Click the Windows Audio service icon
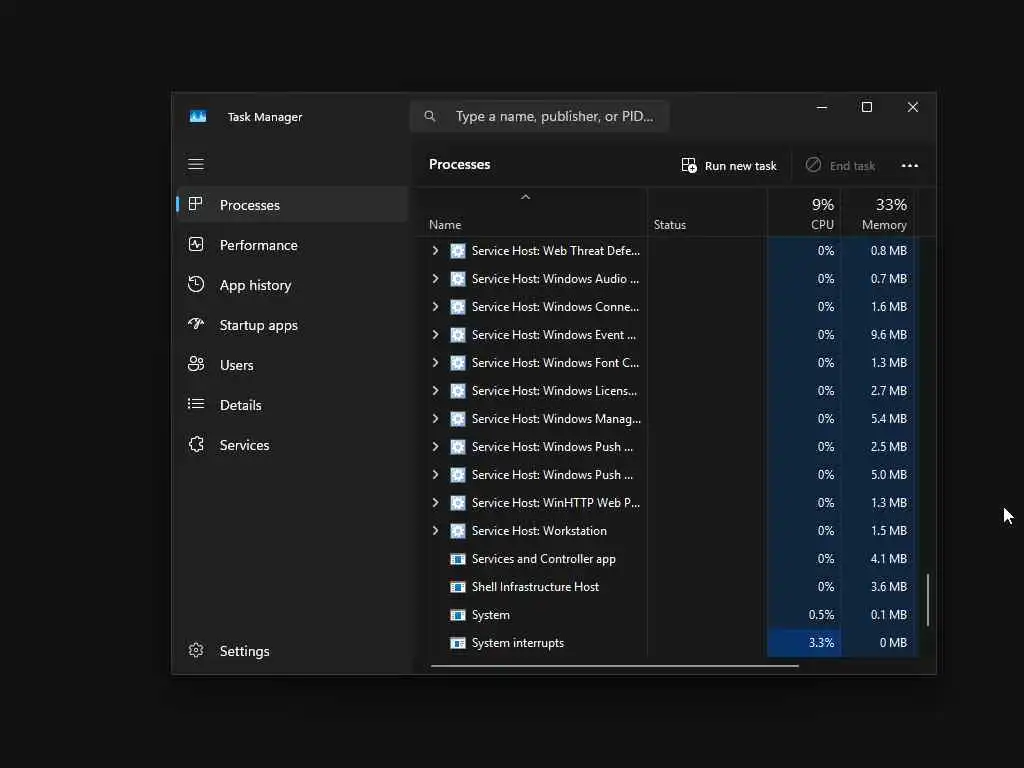Image resolution: width=1024 pixels, height=768 pixels. tap(458, 279)
